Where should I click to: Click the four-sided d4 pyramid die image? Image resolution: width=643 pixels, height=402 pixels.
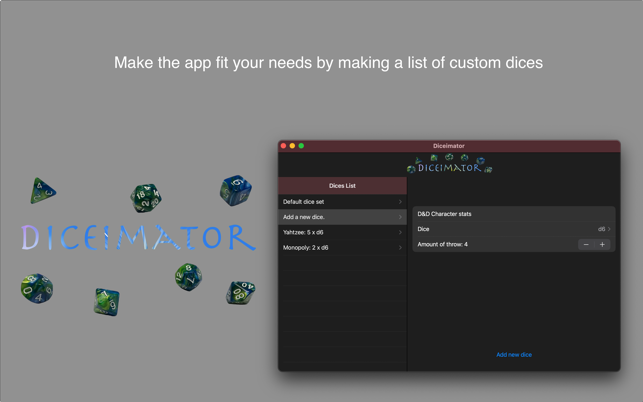[43, 191]
